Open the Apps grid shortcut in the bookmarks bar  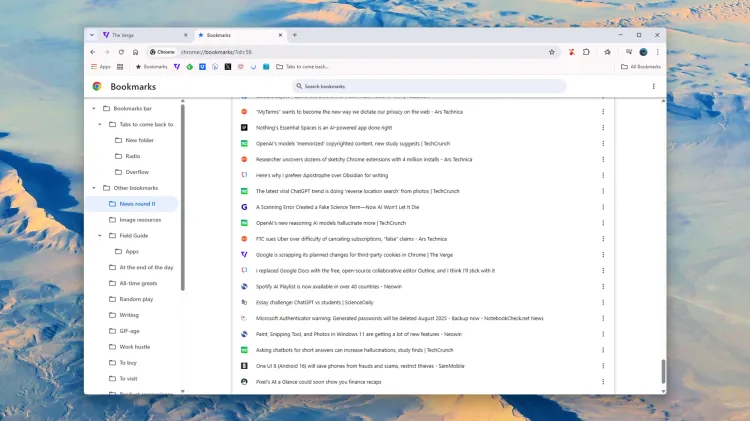pos(100,67)
